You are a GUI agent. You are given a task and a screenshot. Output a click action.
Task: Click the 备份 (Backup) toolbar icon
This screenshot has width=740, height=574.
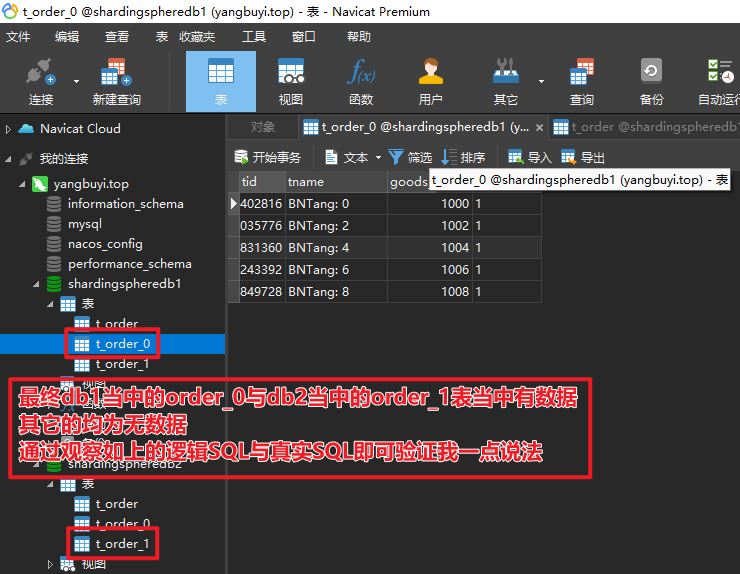pyautogui.click(x=651, y=81)
